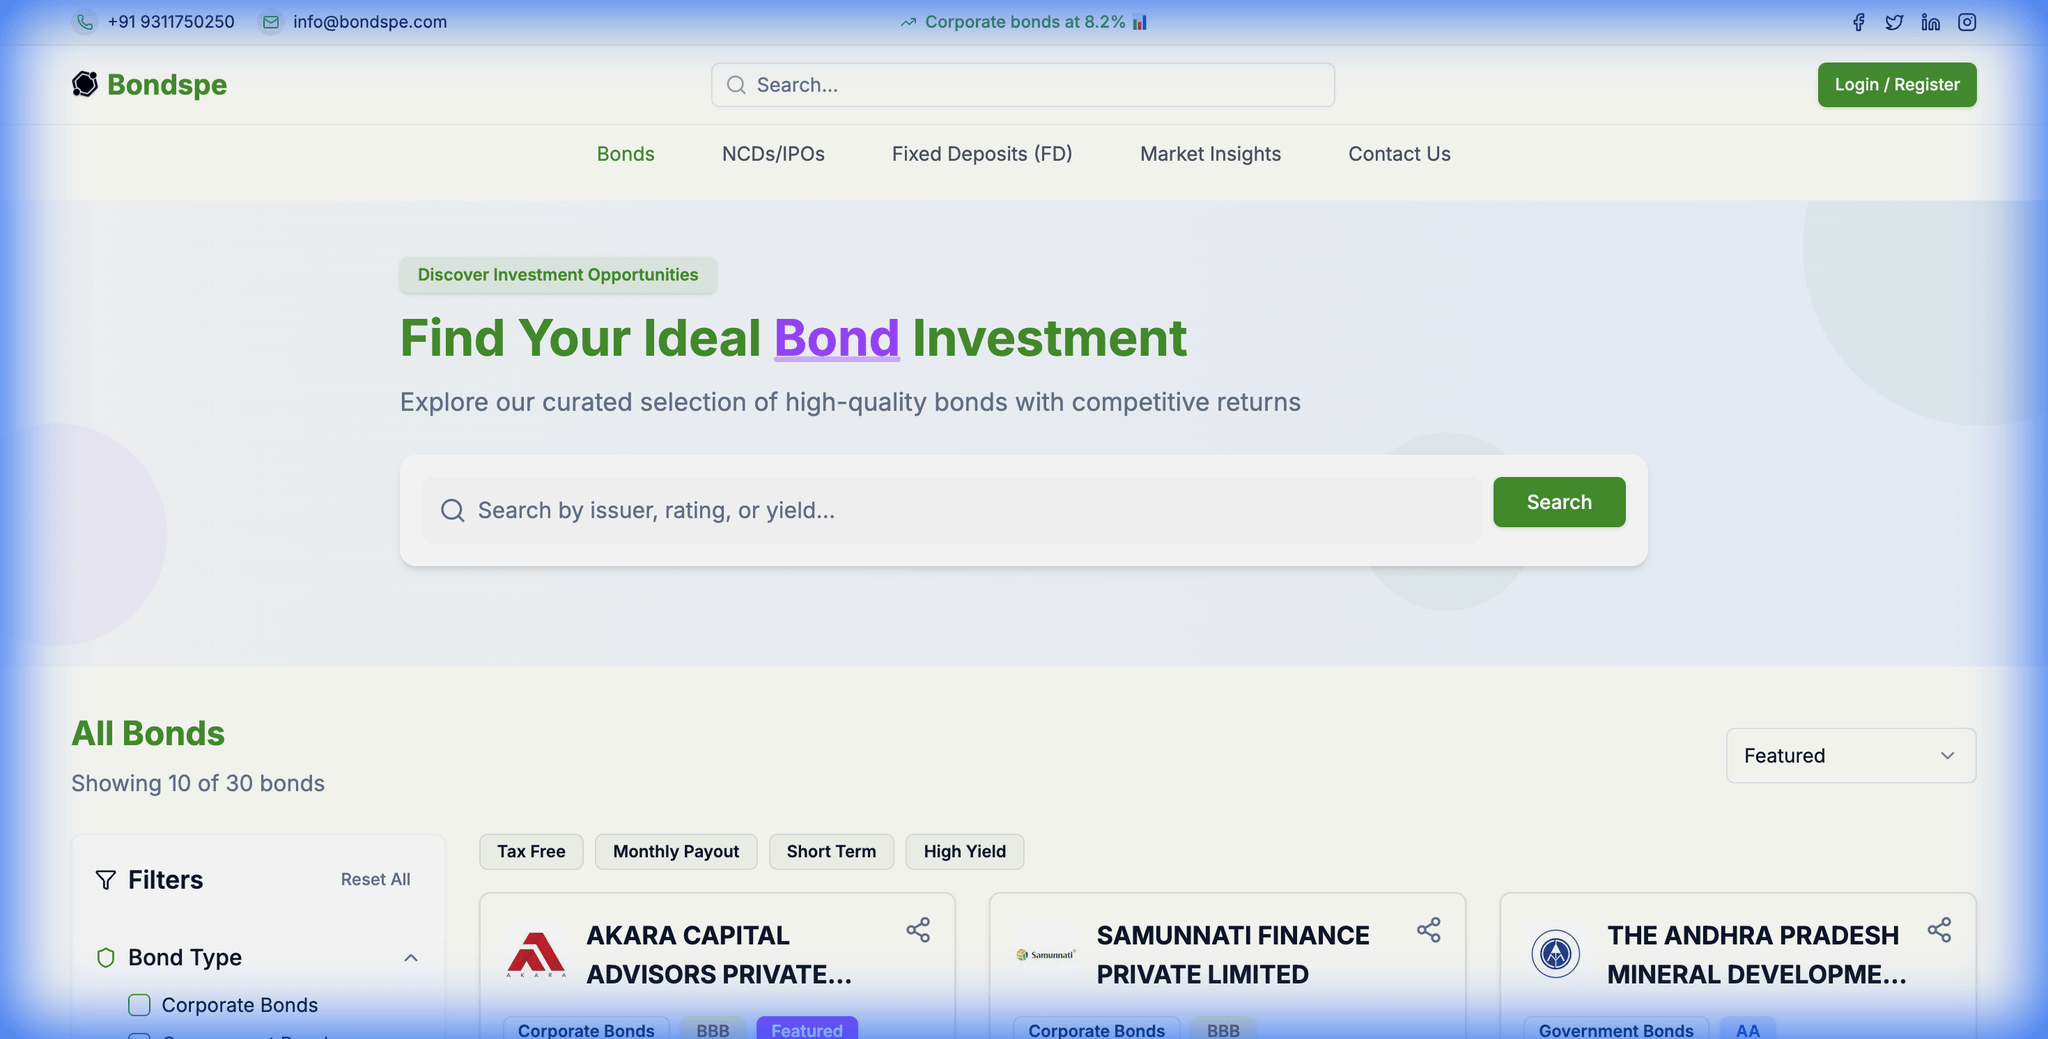Open the Twitter social icon
This screenshot has height=1039, width=2048.
(1894, 22)
